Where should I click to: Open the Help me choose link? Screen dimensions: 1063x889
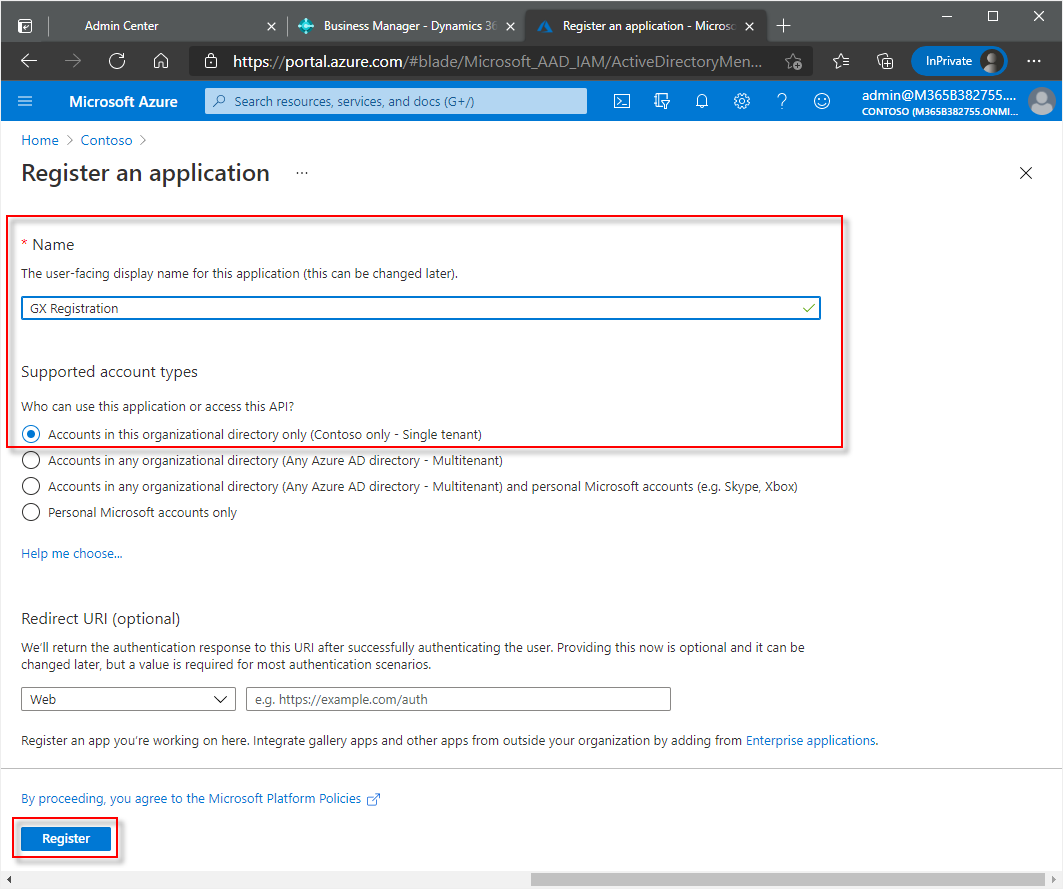tap(72, 553)
